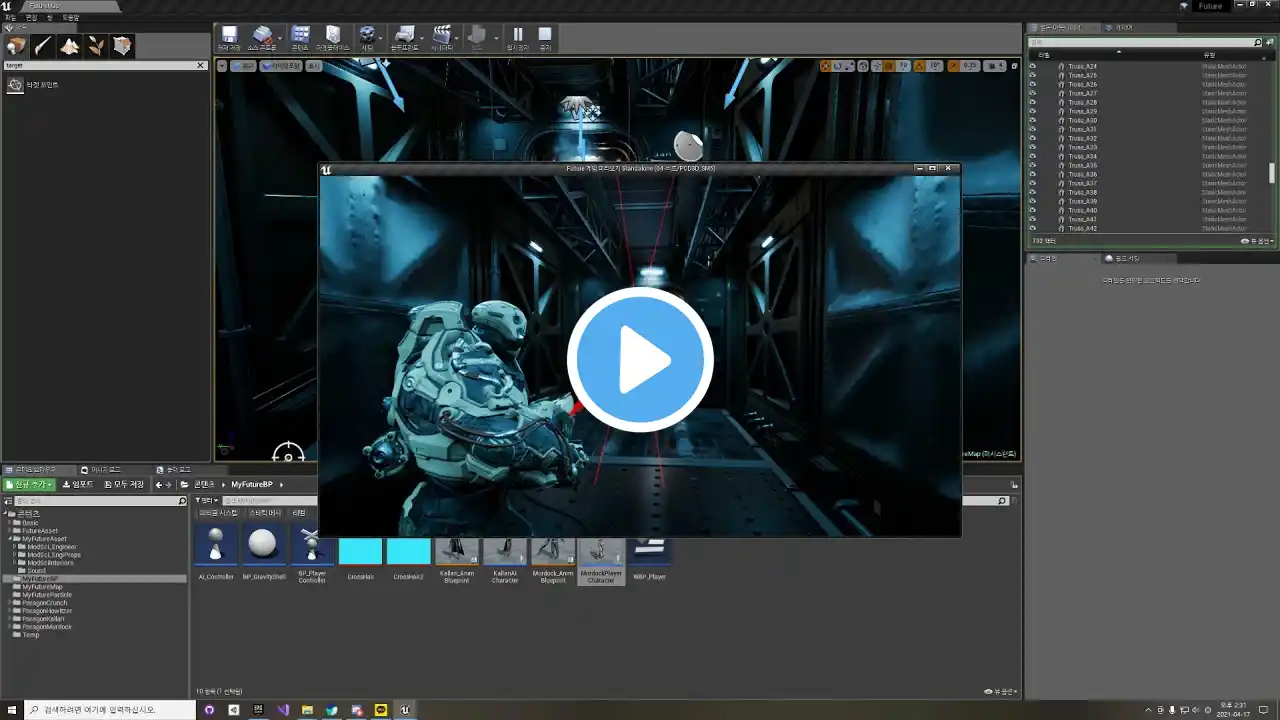
Task: Toggle scale snapping in viewport toolbar
Action: click(954, 66)
